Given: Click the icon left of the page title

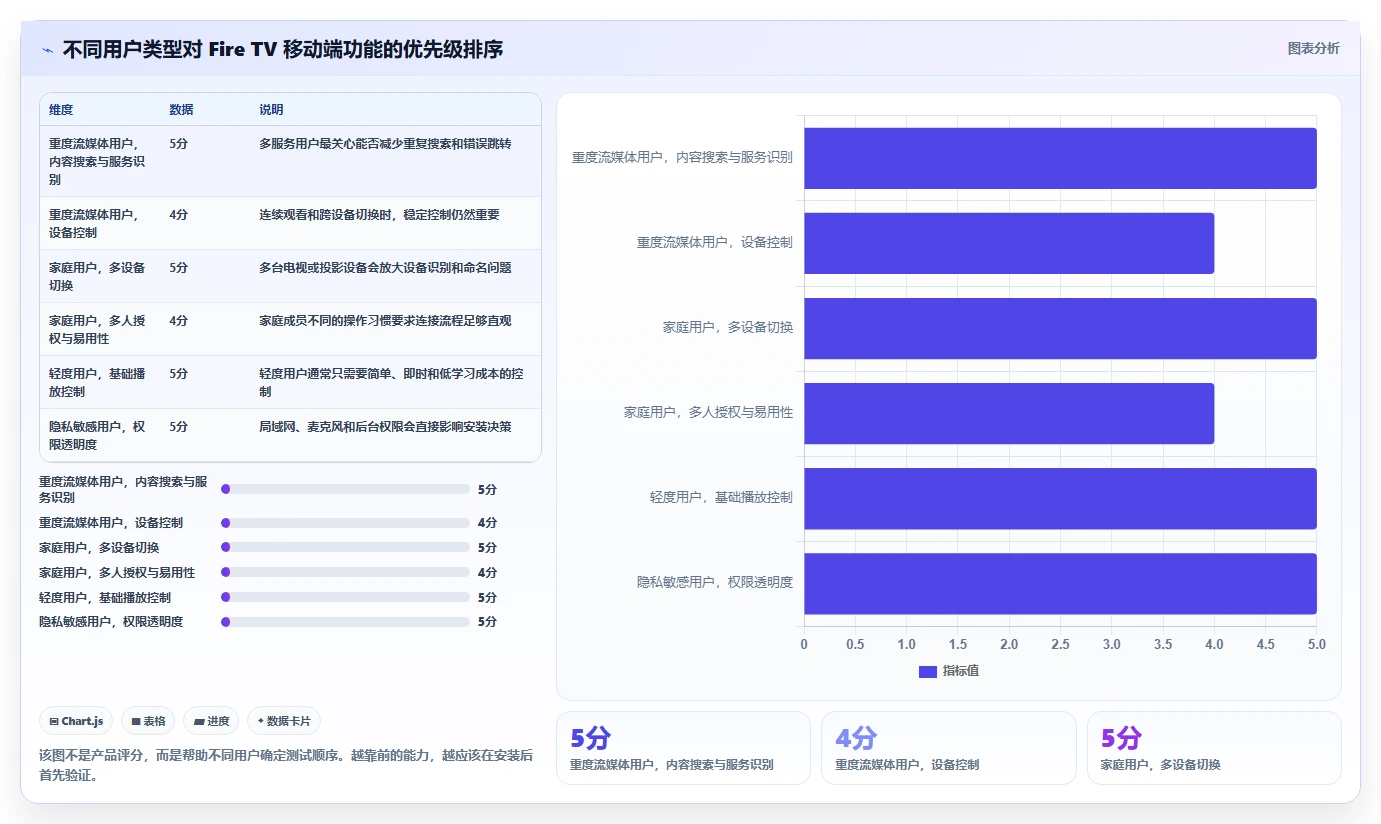Looking at the screenshot, I should point(47,50).
